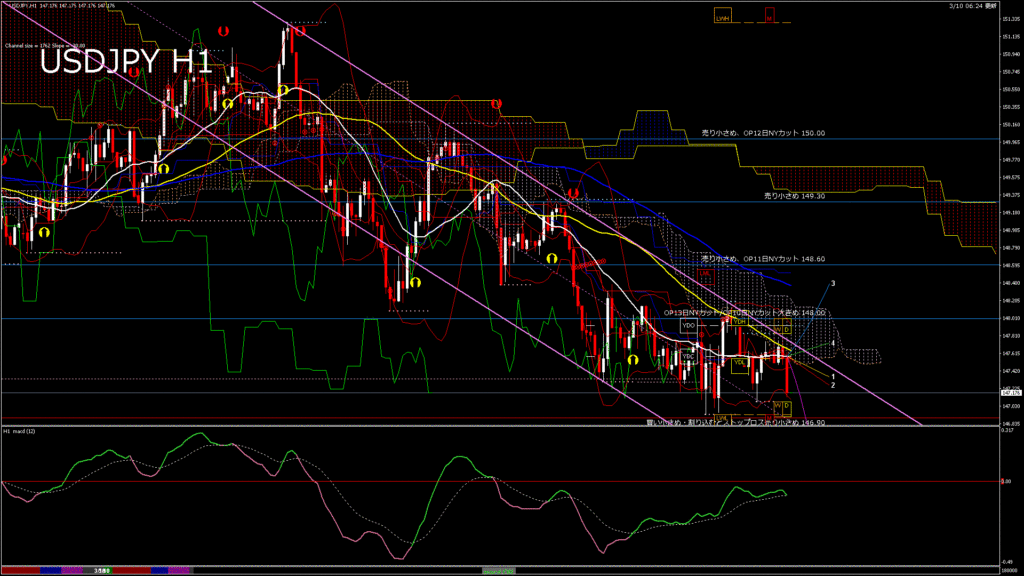Click red signal marker at highest candle peak
The image size is (1024, 576).
tap(298, 31)
